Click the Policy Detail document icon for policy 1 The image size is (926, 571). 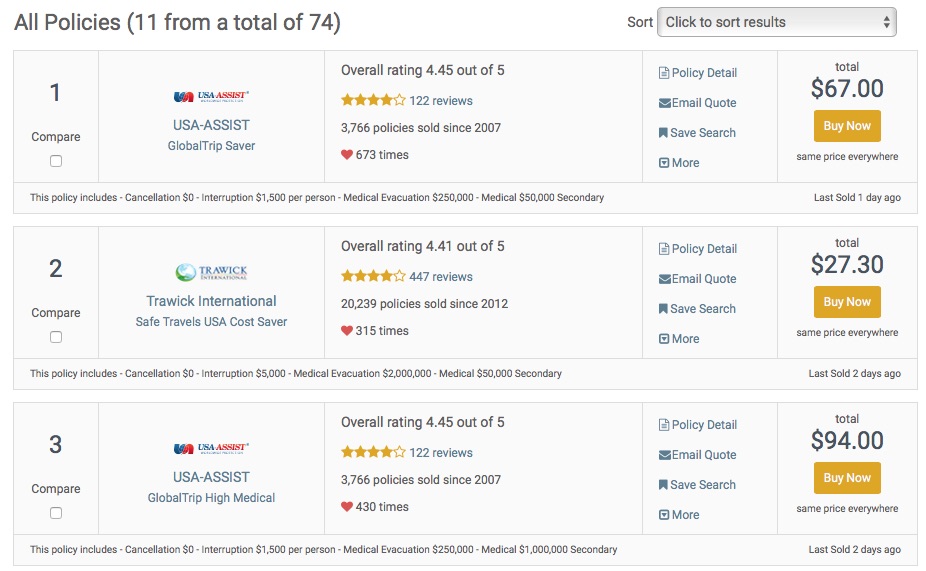pos(664,73)
